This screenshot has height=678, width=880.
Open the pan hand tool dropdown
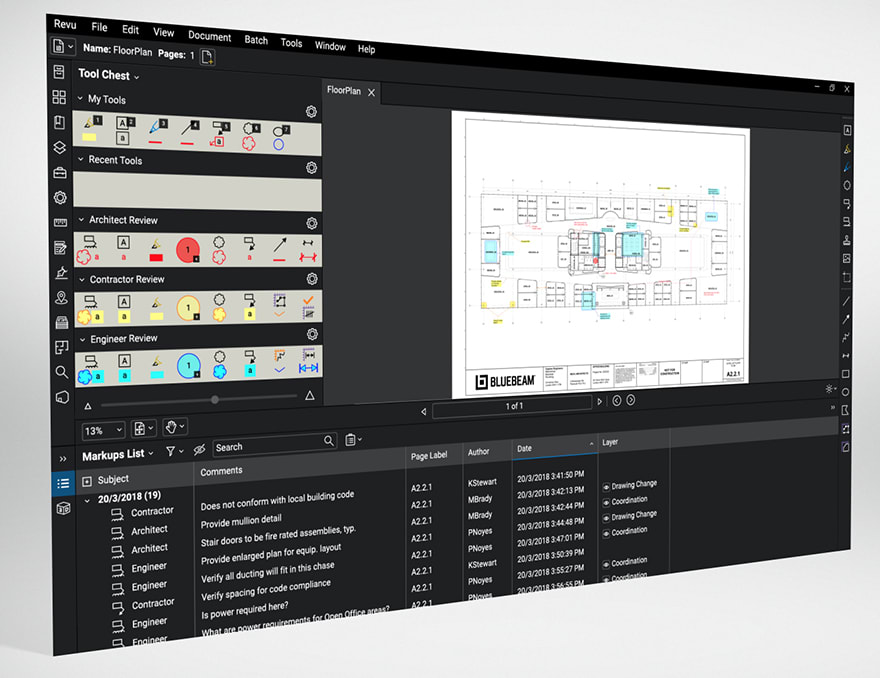click(x=174, y=427)
